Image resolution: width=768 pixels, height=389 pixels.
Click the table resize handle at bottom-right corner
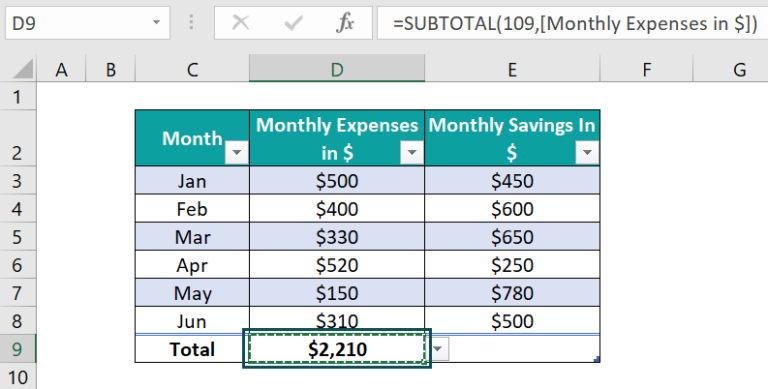pyautogui.click(x=597, y=360)
